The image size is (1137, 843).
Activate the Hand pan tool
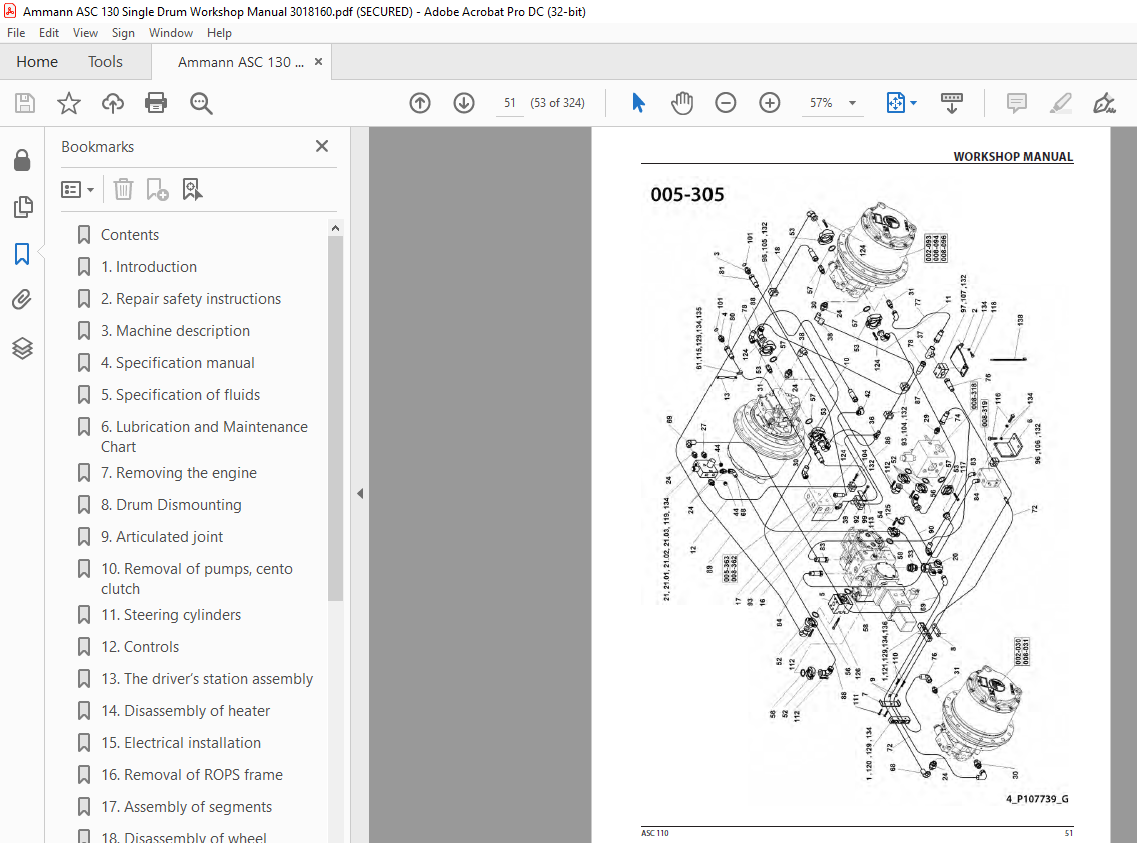682,103
